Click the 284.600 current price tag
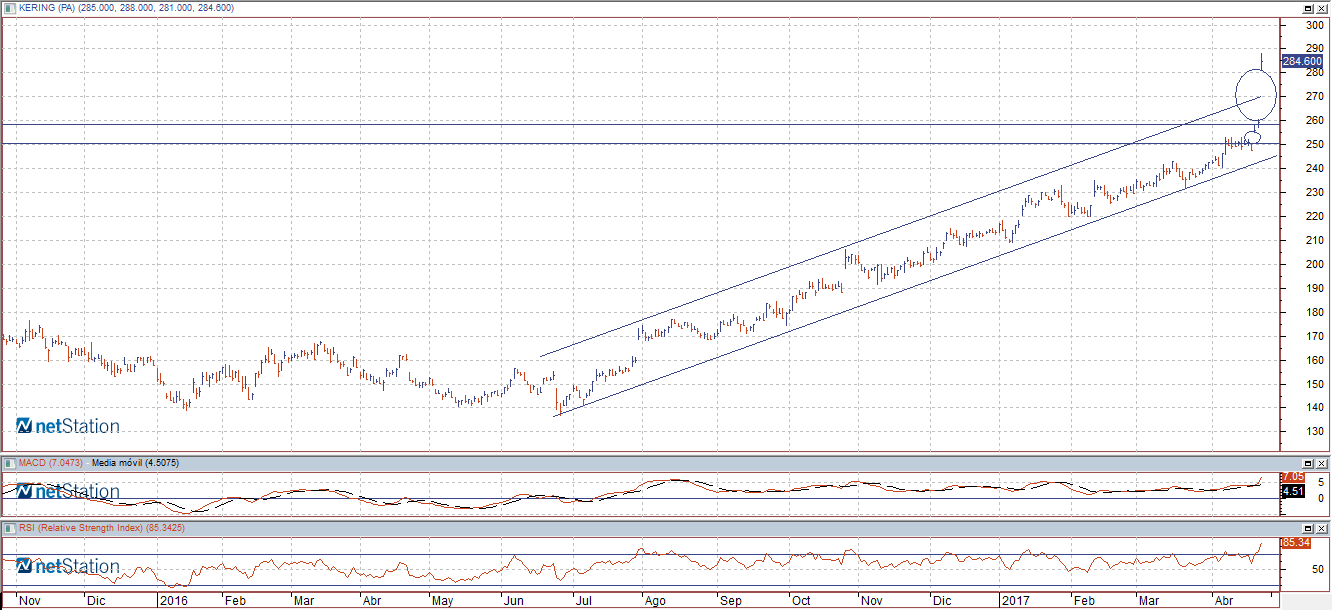Screen dimensions: 1332x610 [x=1303, y=61]
